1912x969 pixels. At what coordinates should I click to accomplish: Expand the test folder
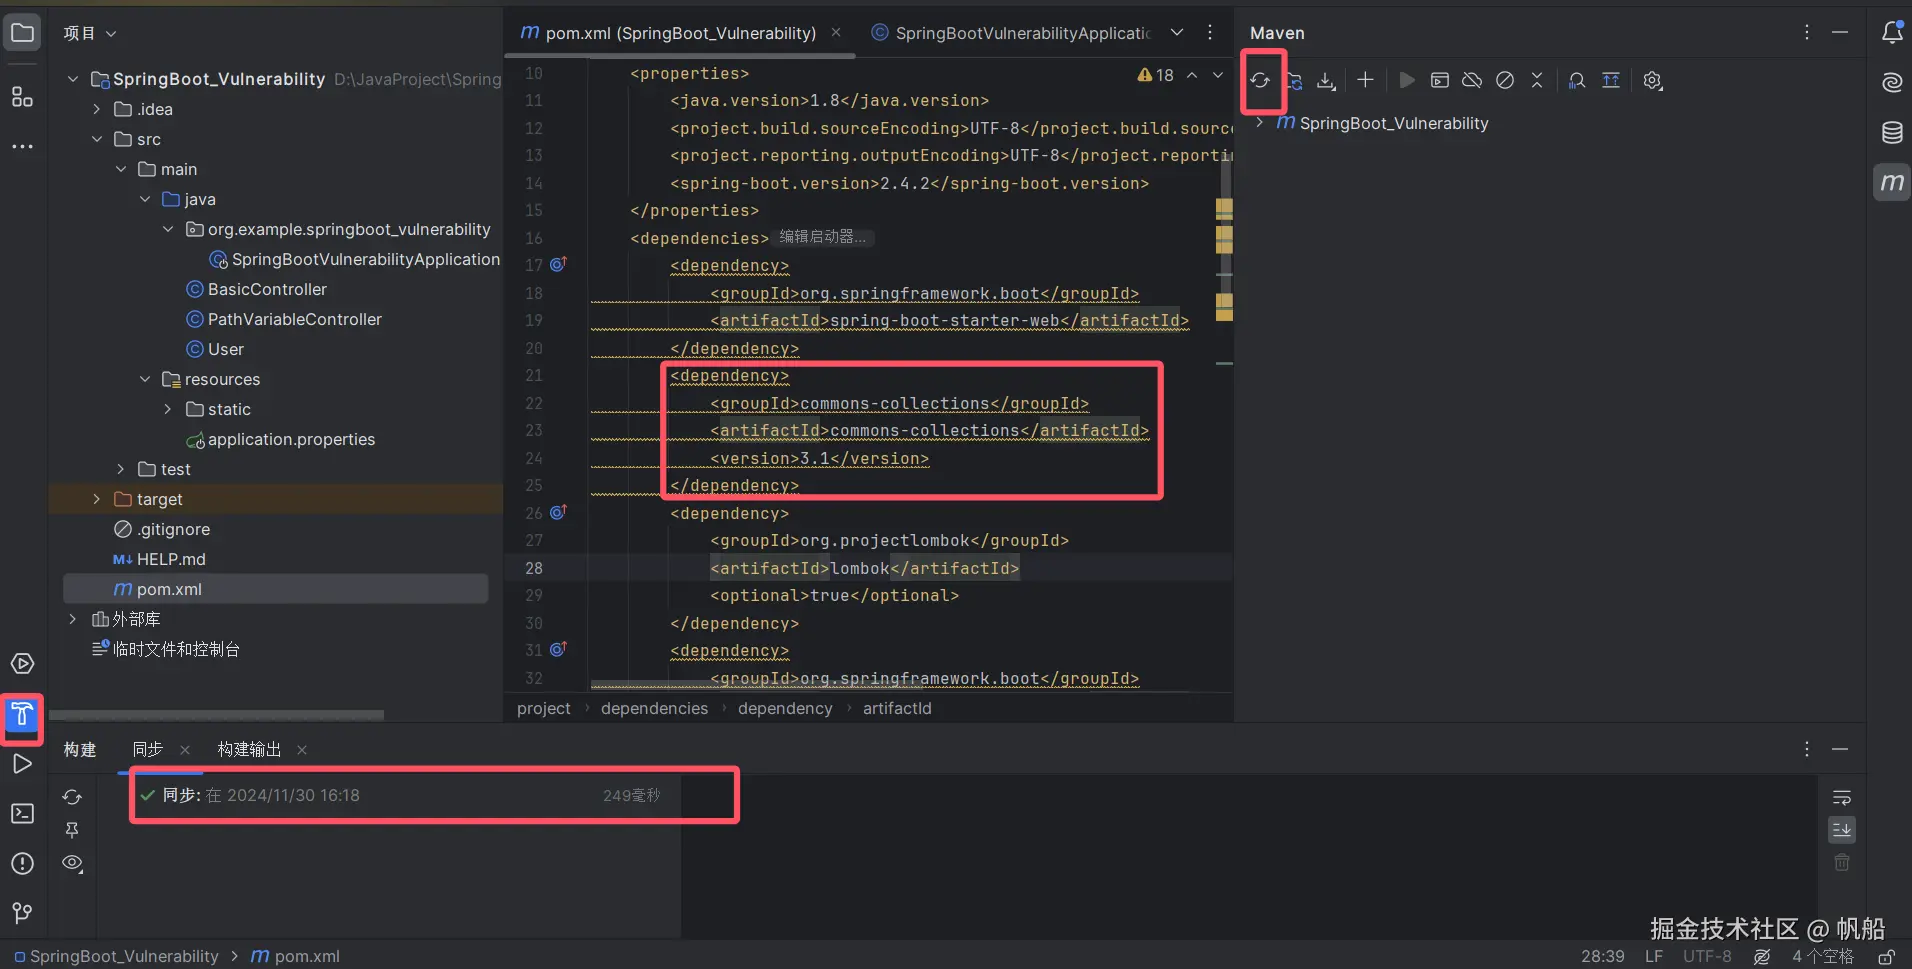coord(121,469)
